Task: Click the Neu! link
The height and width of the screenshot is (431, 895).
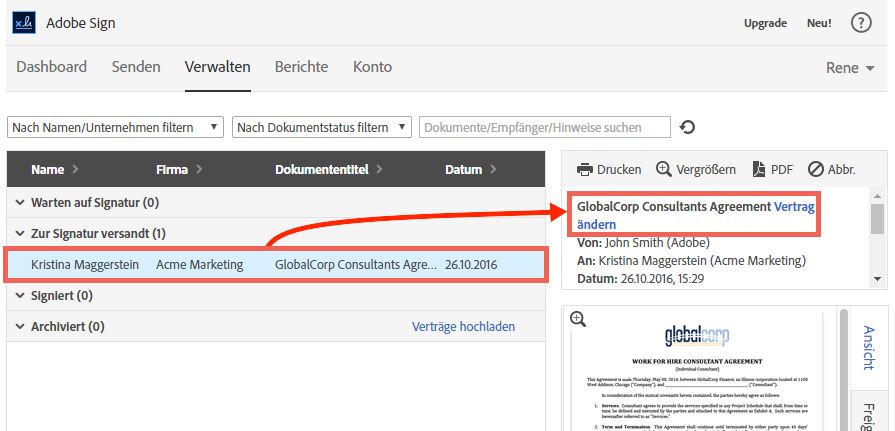Action: 819,23
